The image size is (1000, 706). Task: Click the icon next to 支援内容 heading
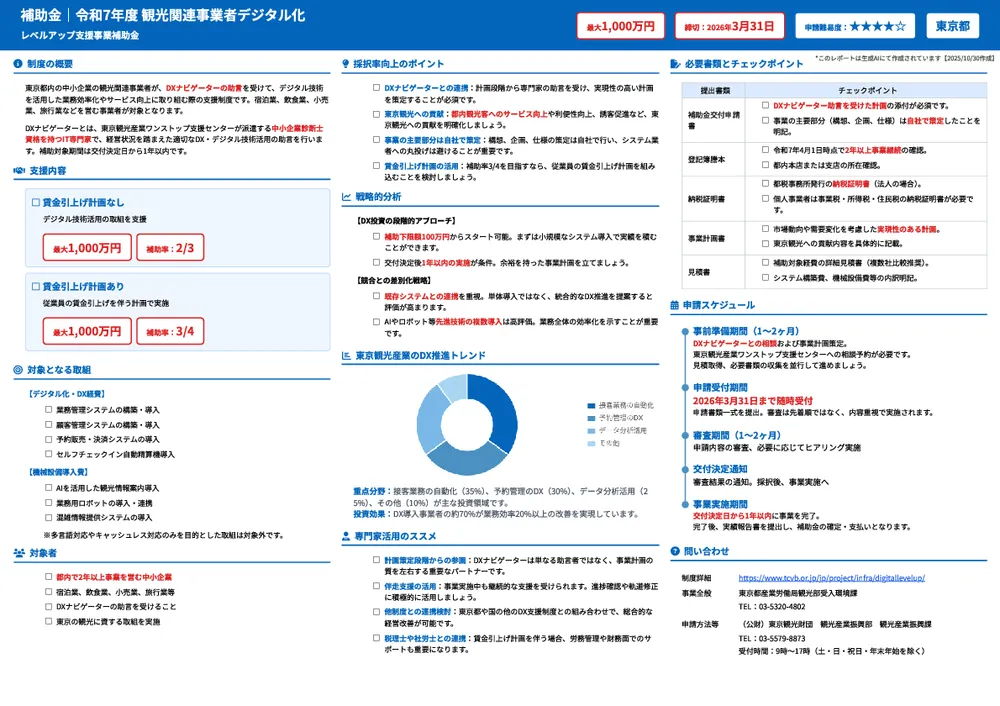[x=19, y=171]
